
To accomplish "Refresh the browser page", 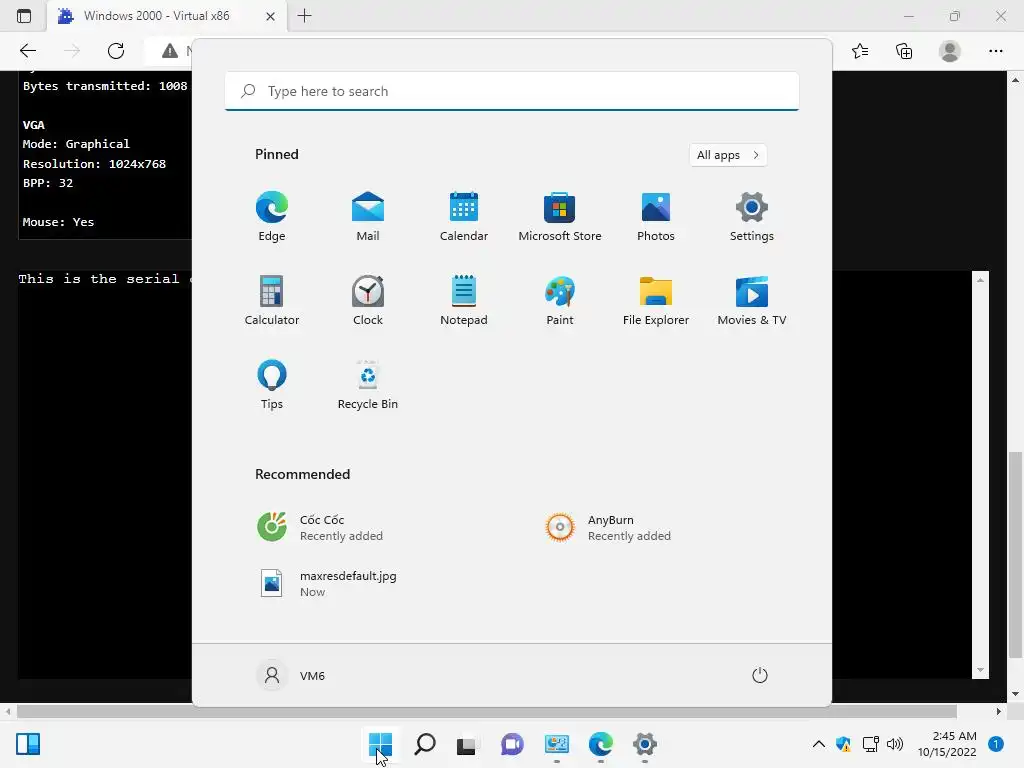I will click(x=116, y=51).
